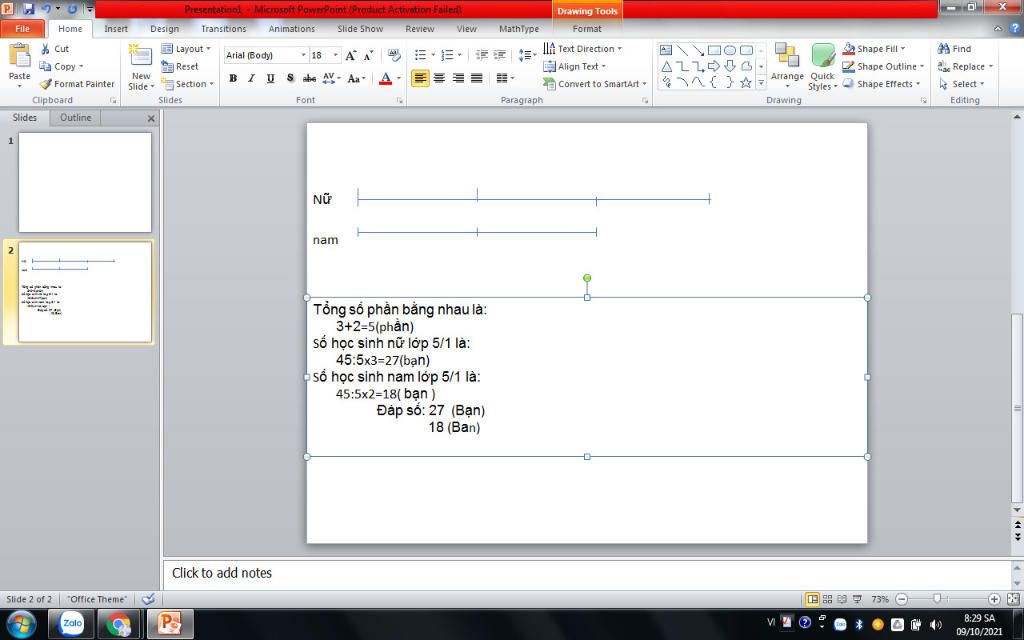
Task: Set Align Text Right
Action: click(458, 78)
